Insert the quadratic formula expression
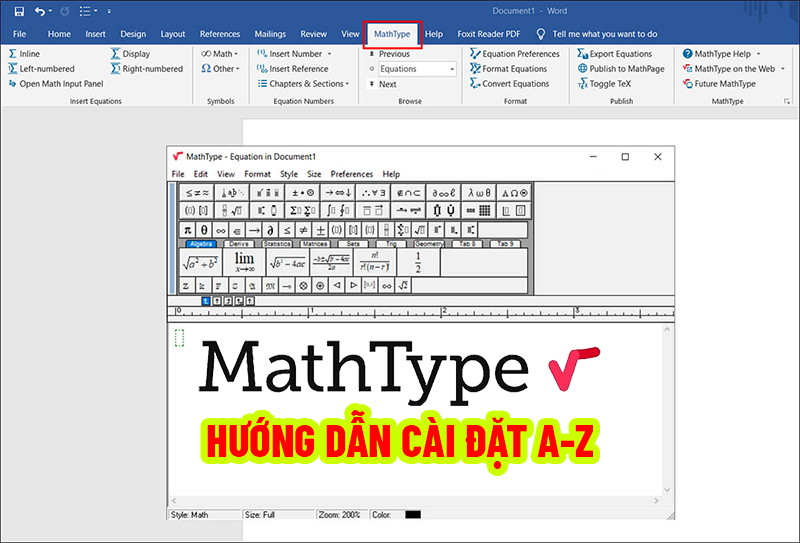The width and height of the screenshot is (800, 543). (331, 262)
